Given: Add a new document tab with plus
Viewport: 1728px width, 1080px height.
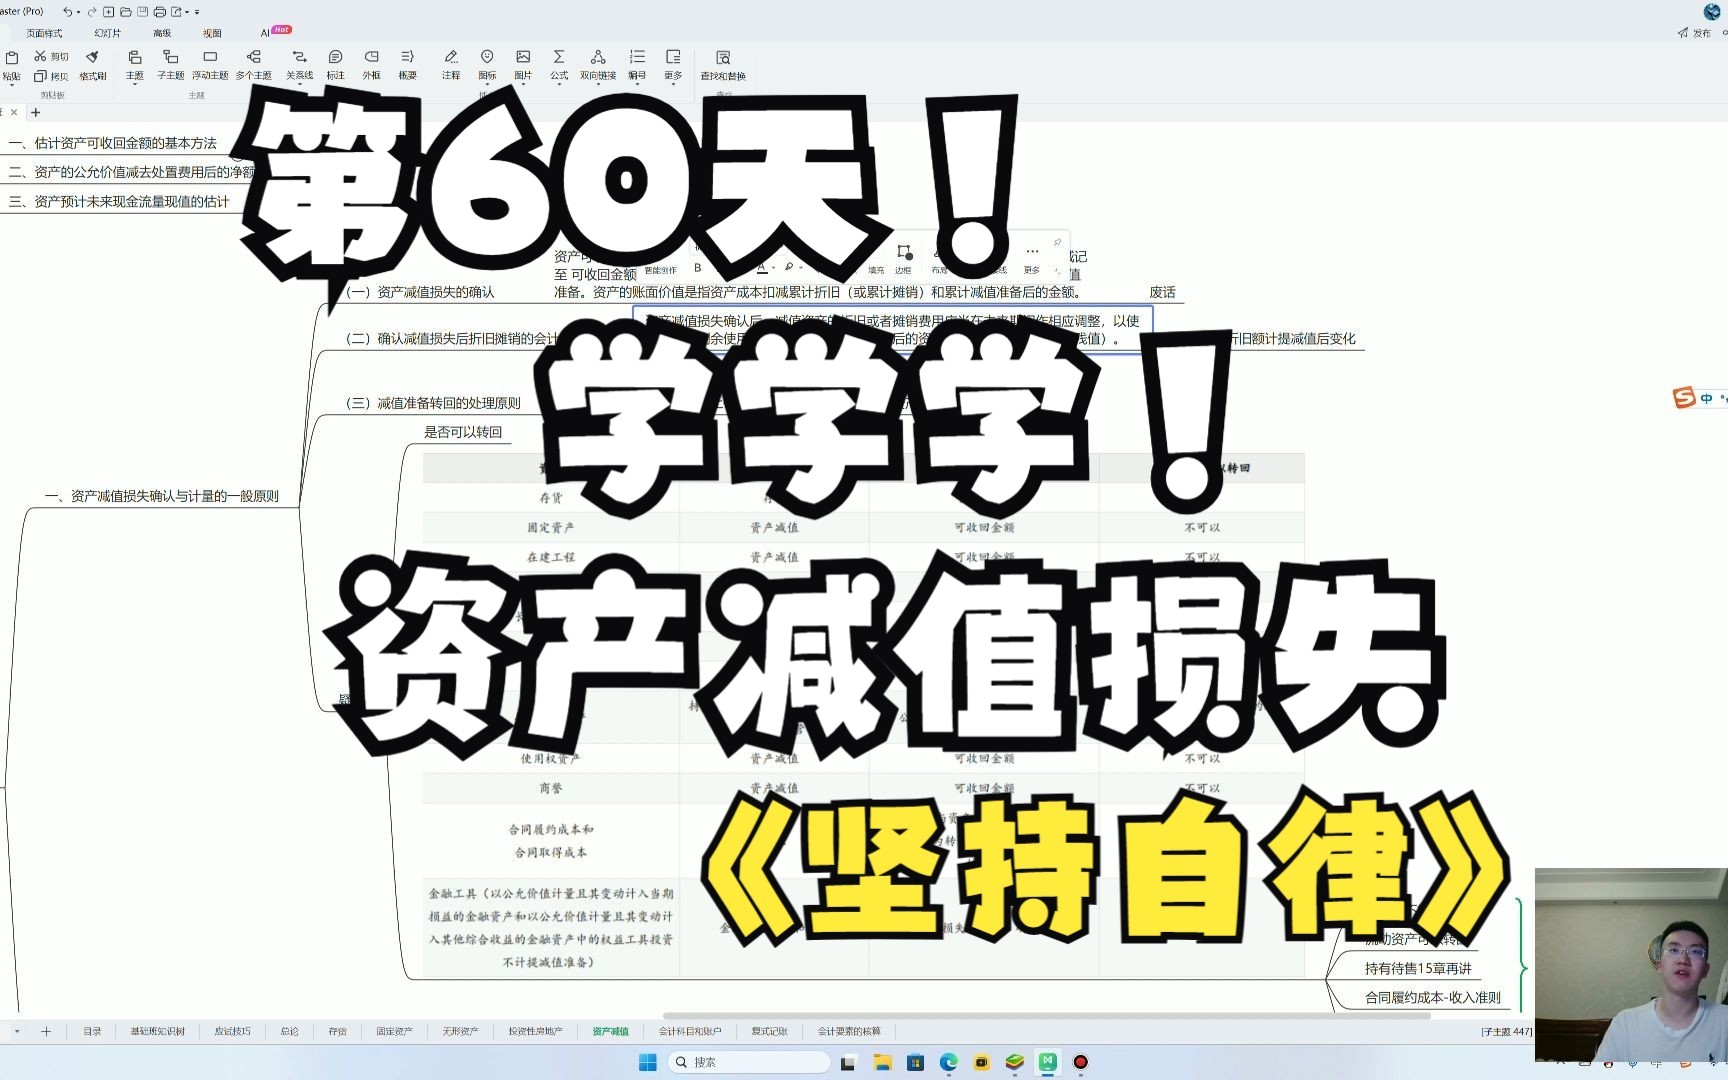Looking at the screenshot, I should coord(36,112).
